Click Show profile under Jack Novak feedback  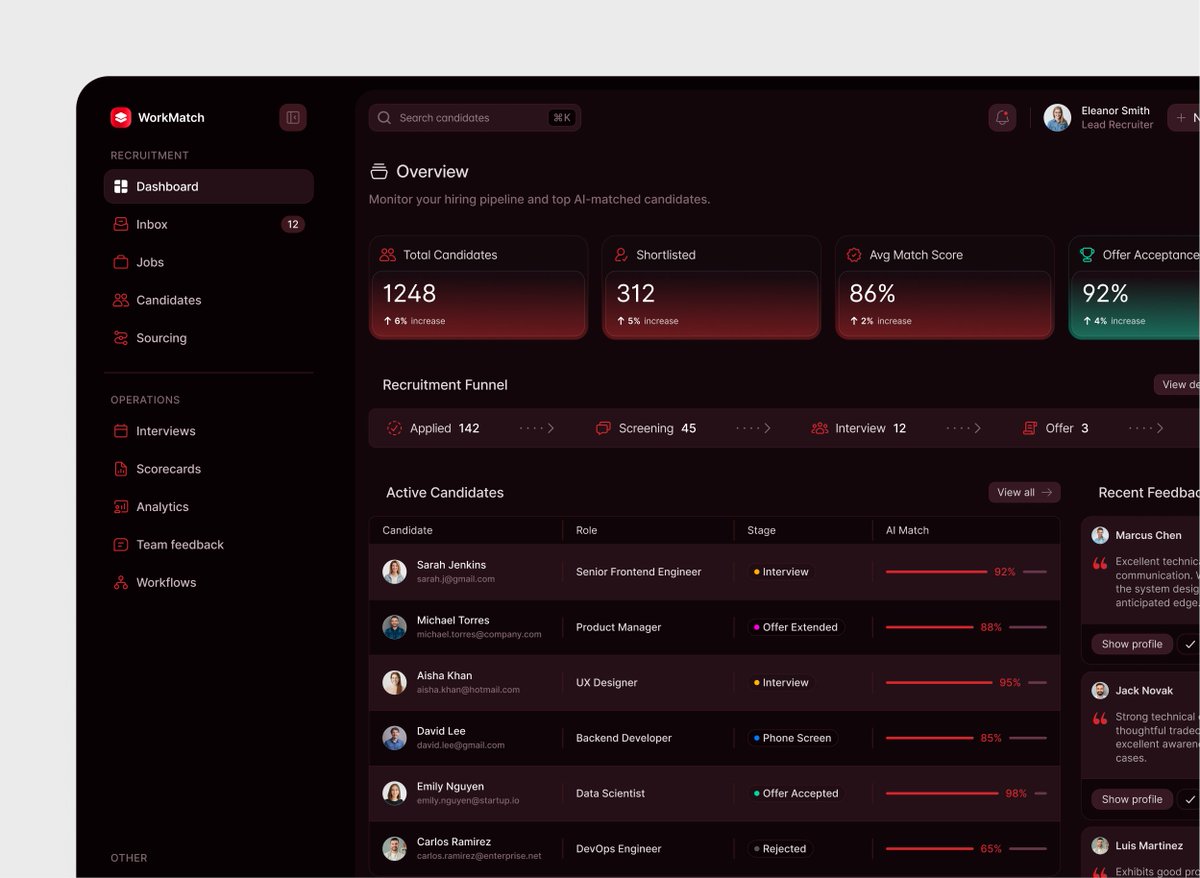[x=1132, y=799]
